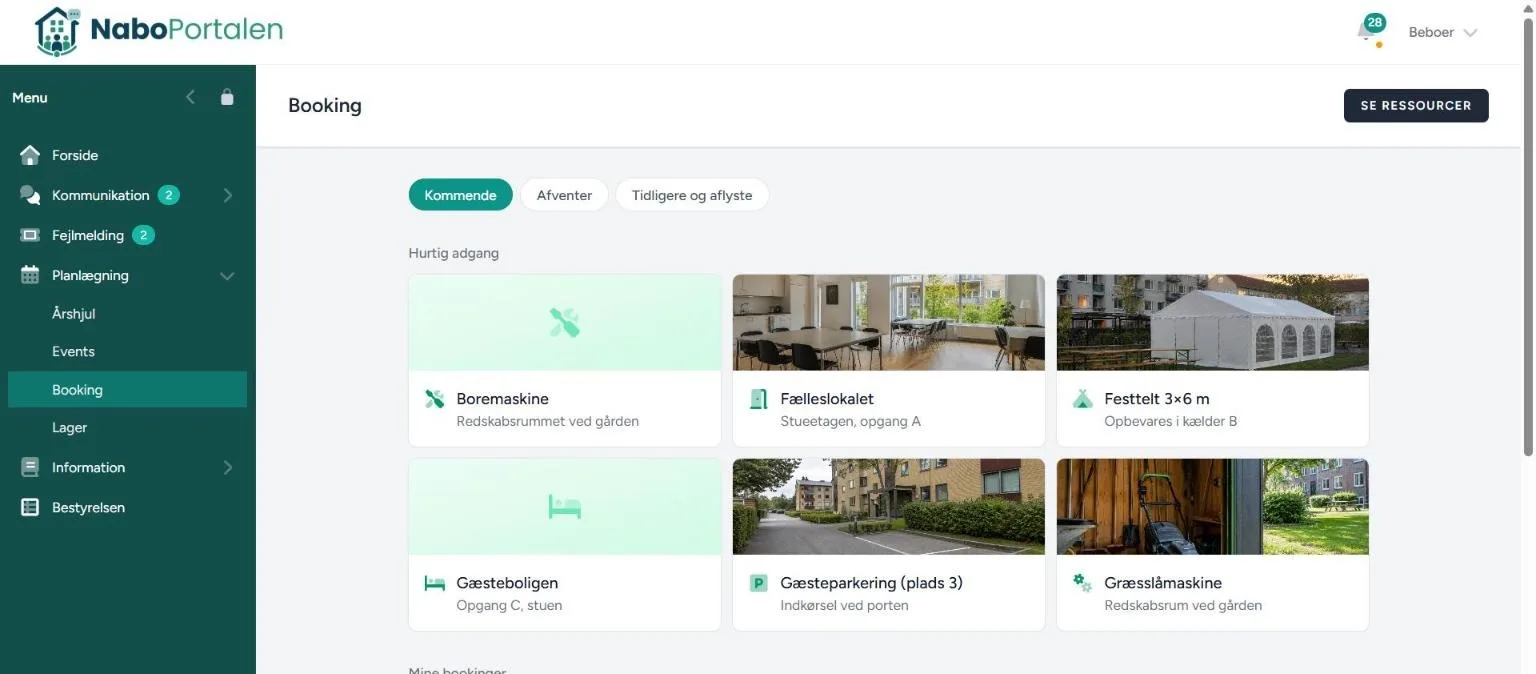Open Lager under Planlægning
This screenshot has width=1536, height=674.
pos(69,428)
